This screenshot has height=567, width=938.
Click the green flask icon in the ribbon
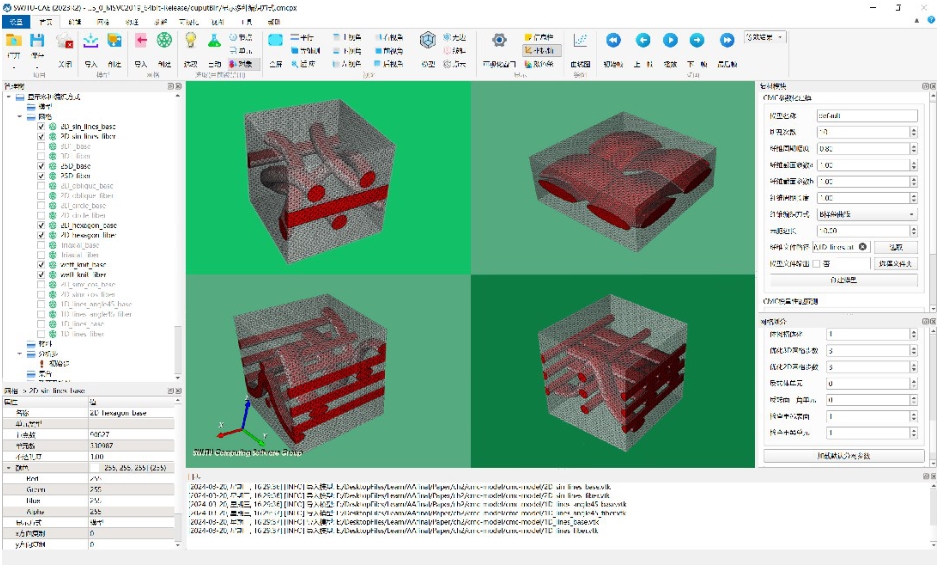coord(214,41)
